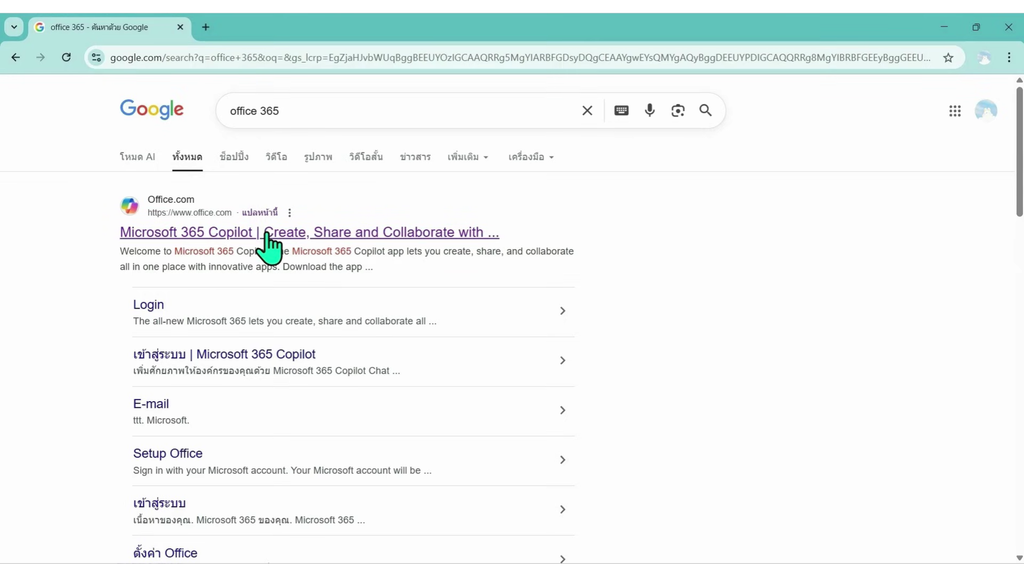Start voice search with microphone icon
The width and height of the screenshot is (1024, 576).
(650, 110)
